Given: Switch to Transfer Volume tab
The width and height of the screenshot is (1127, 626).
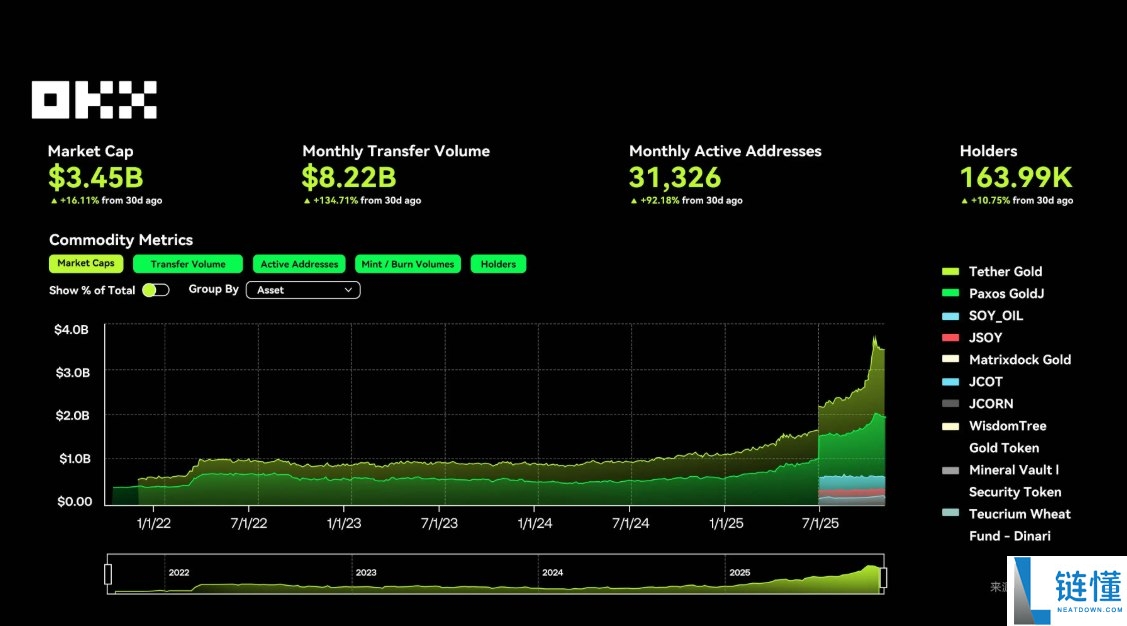Looking at the screenshot, I should tap(187, 265).
